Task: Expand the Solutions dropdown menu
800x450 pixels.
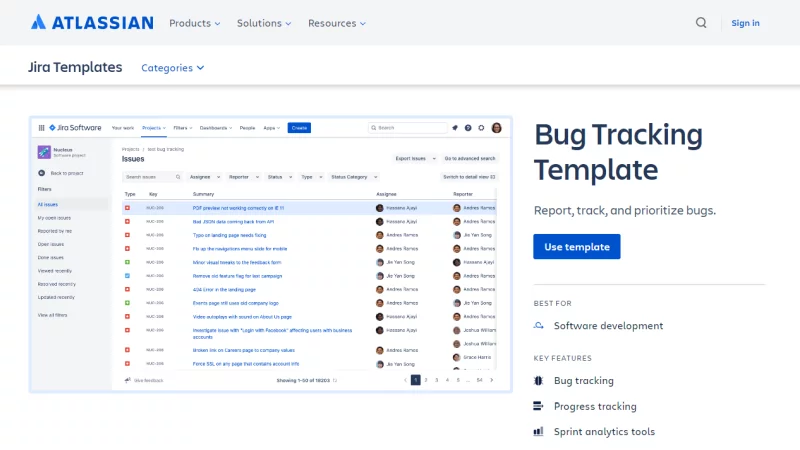Action: coord(264,23)
